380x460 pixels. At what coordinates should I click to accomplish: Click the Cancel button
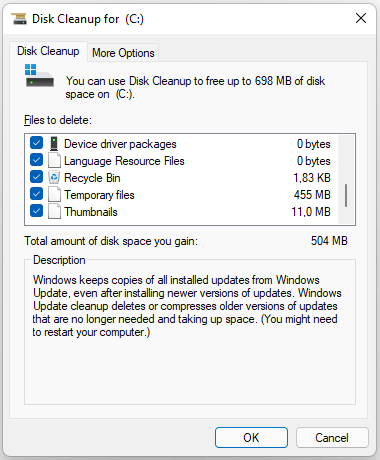(332, 437)
